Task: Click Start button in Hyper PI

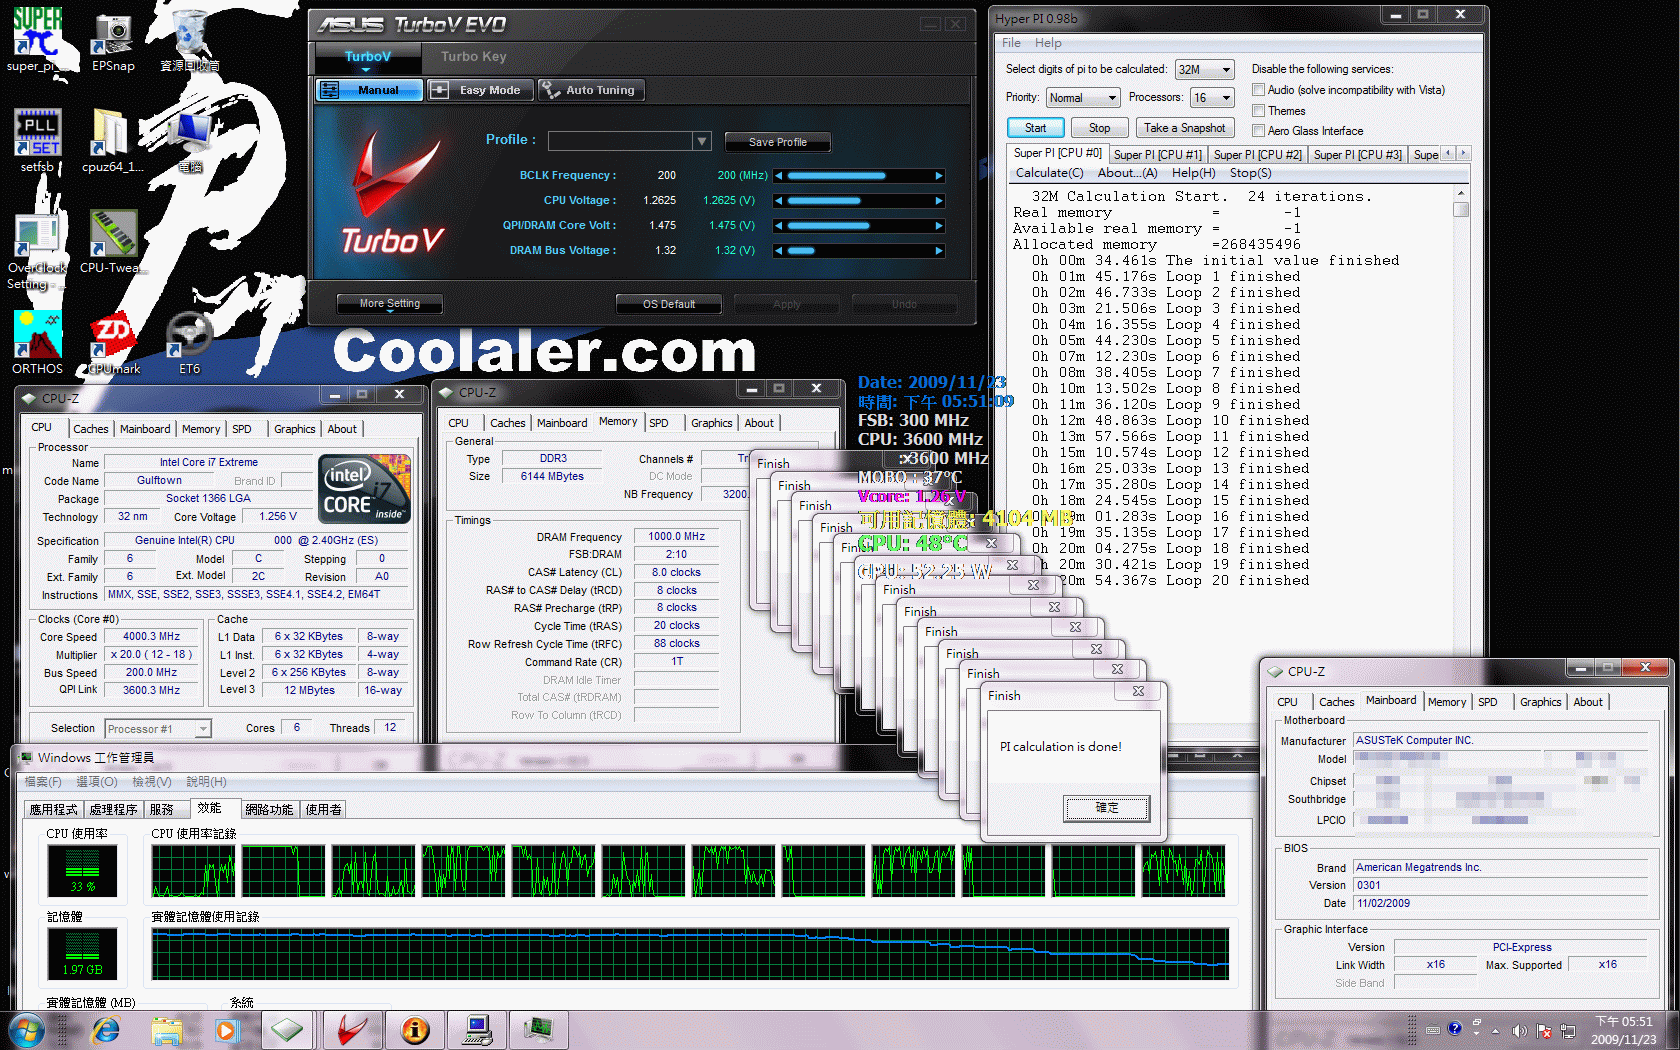Action: tap(1035, 128)
